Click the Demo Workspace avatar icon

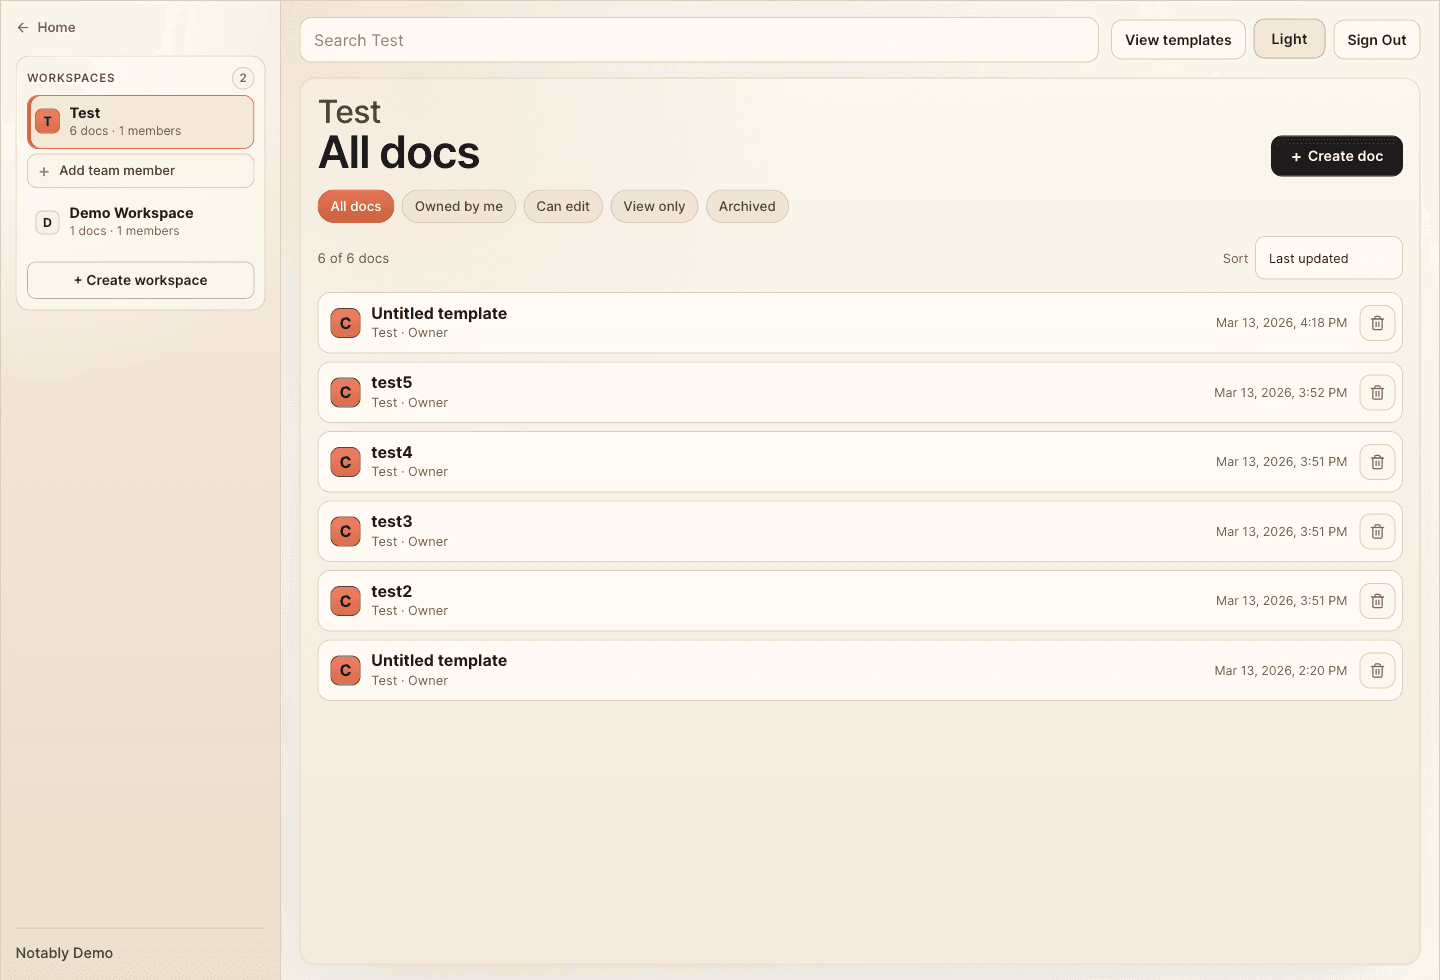click(x=47, y=222)
